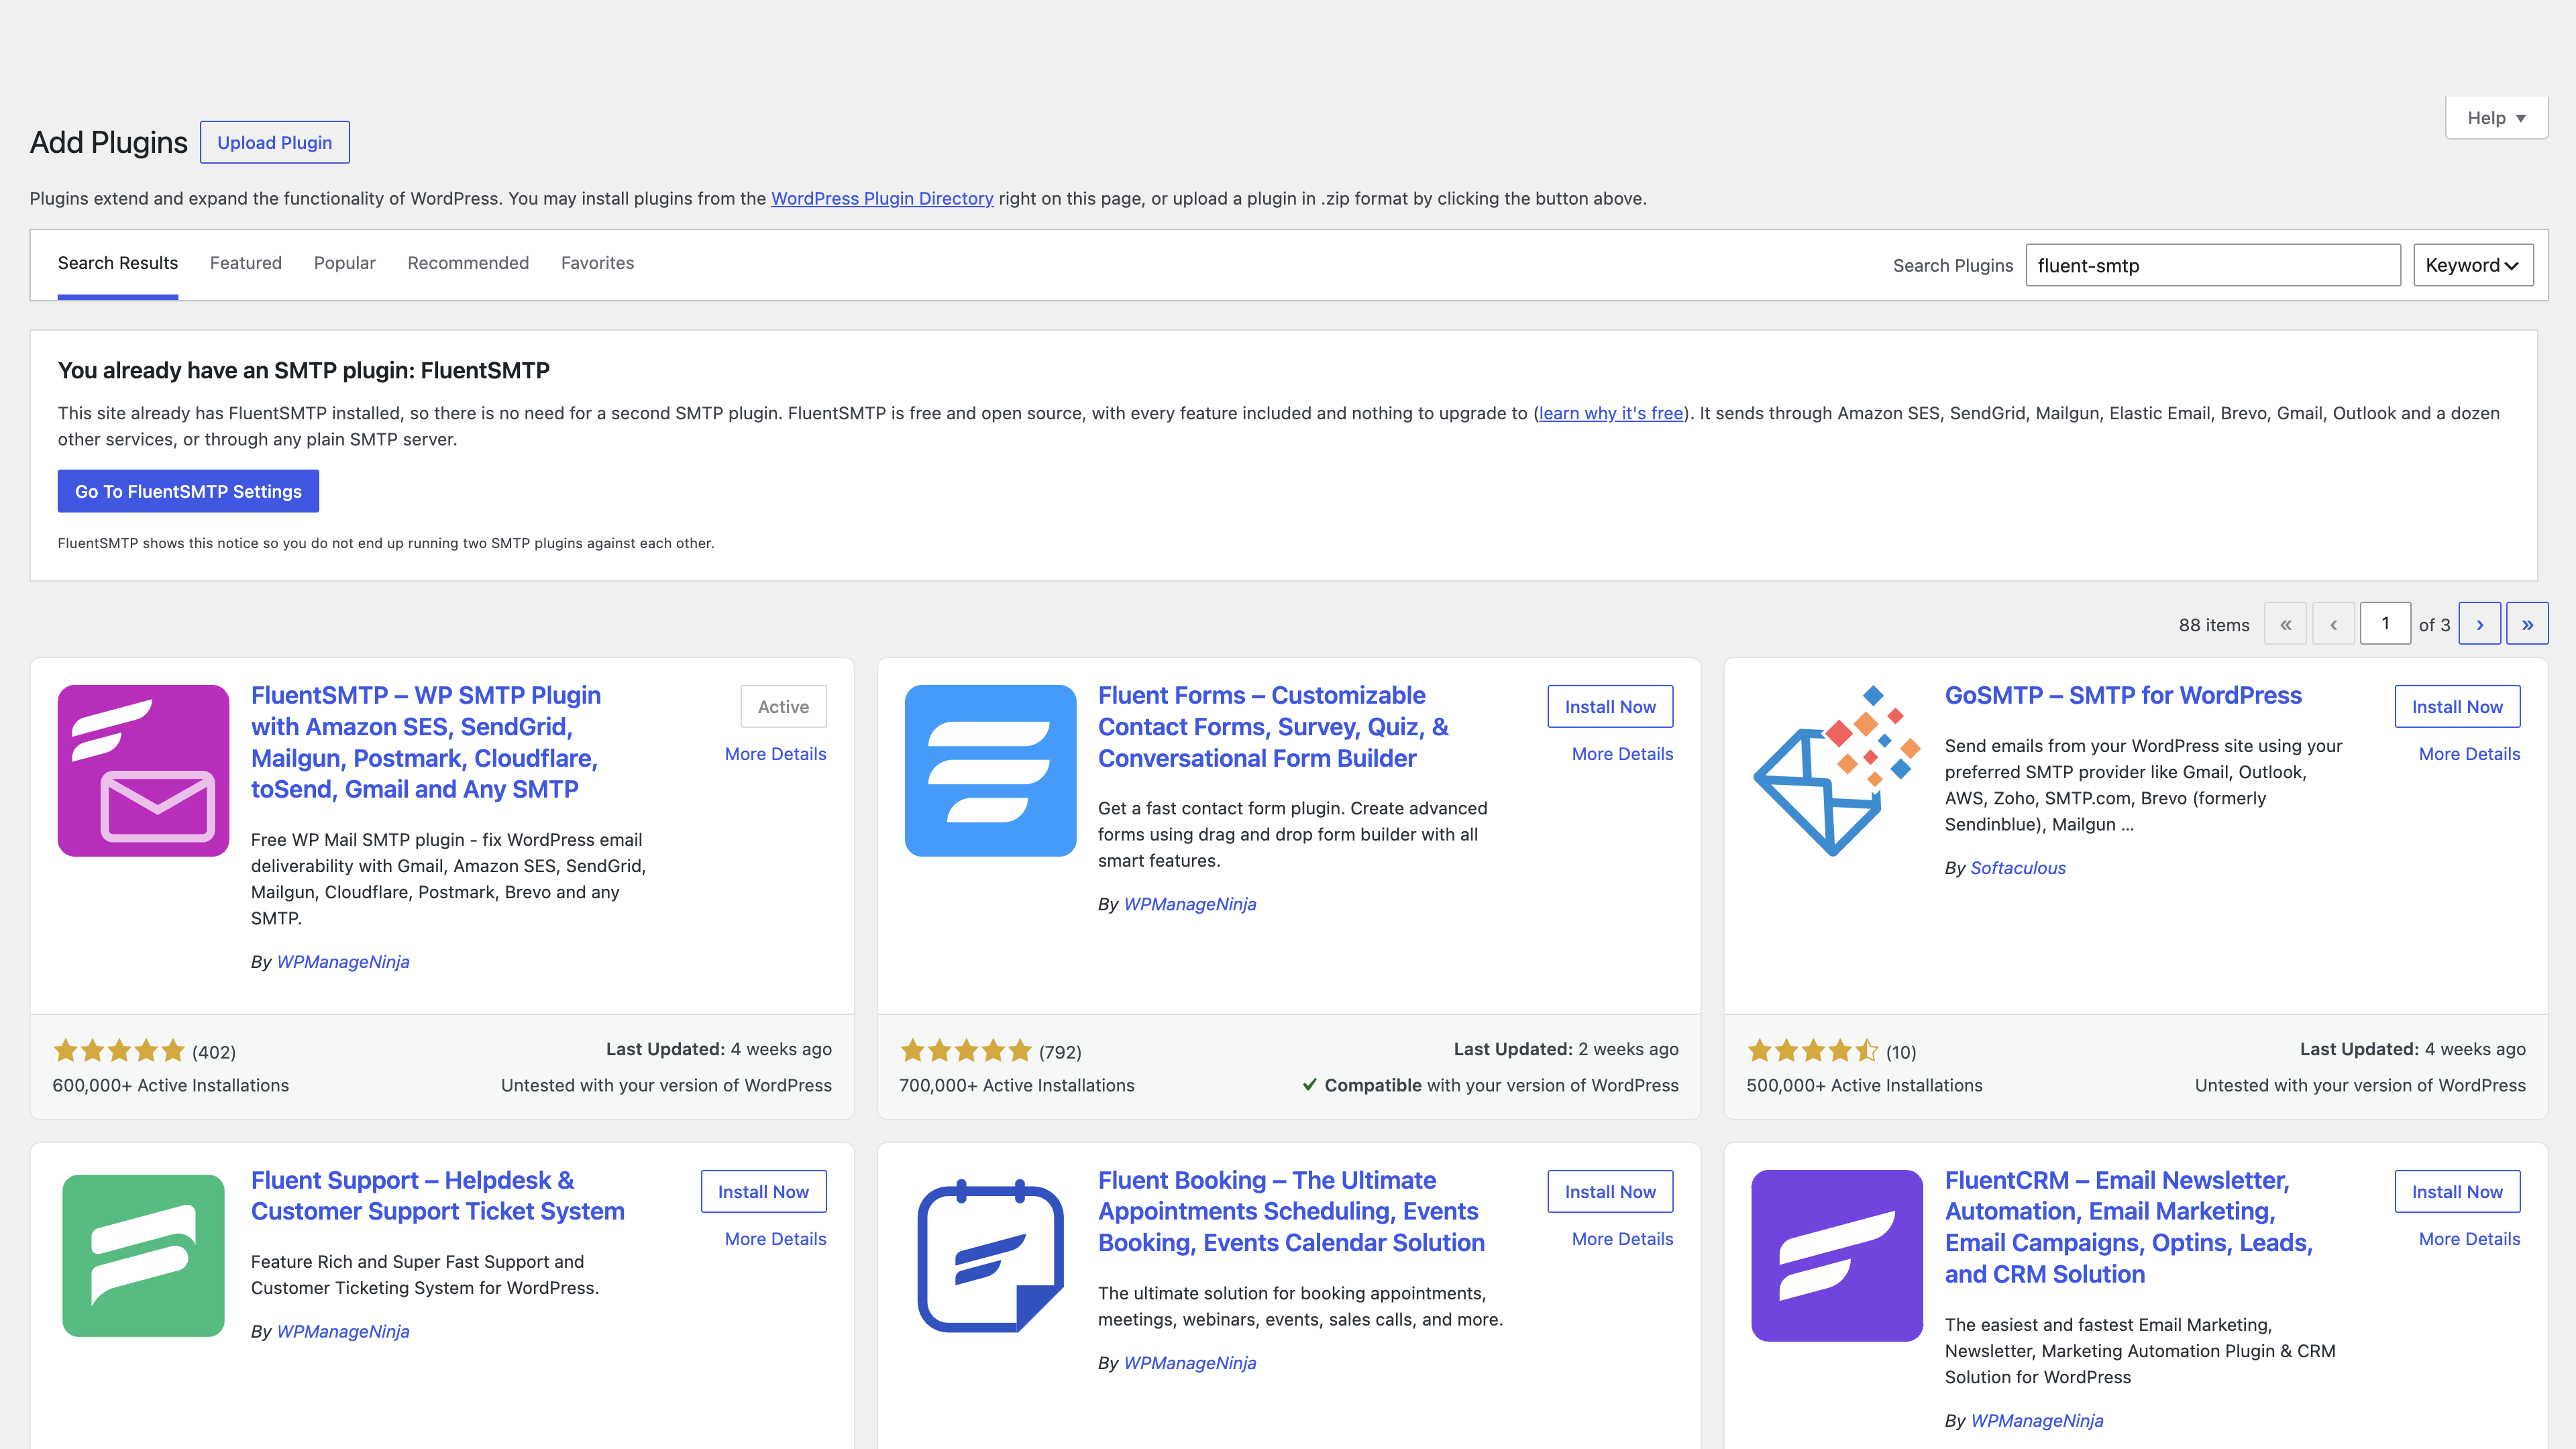View More Details for Fluent Forms
The width and height of the screenshot is (2576, 1449).
(x=1622, y=754)
